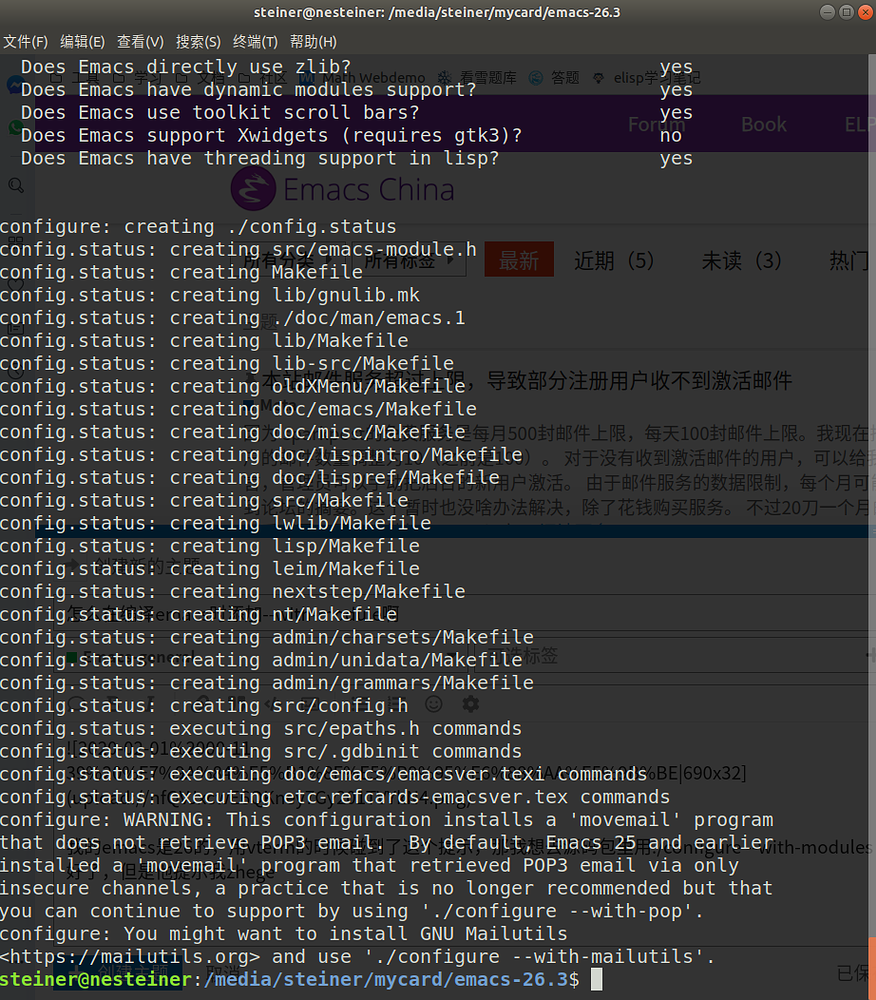Click the 'doc/lispintro/Makefile' text
This screenshot has width=876, height=1000.
[397, 455]
